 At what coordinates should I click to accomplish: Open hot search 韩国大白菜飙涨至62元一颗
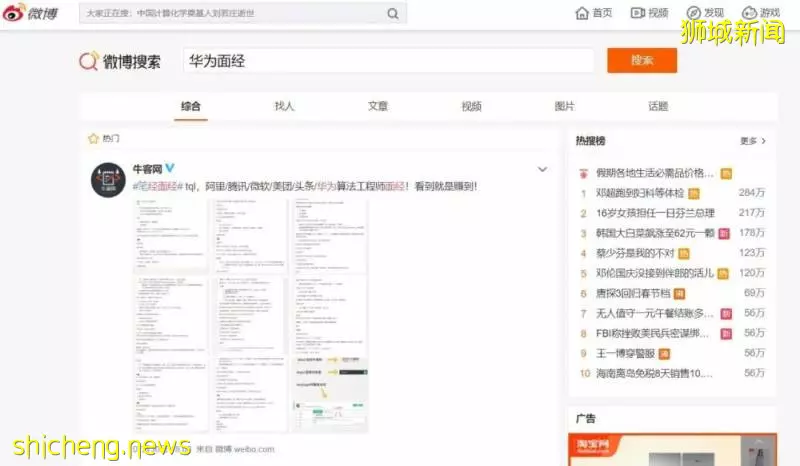(x=655, y=233)
